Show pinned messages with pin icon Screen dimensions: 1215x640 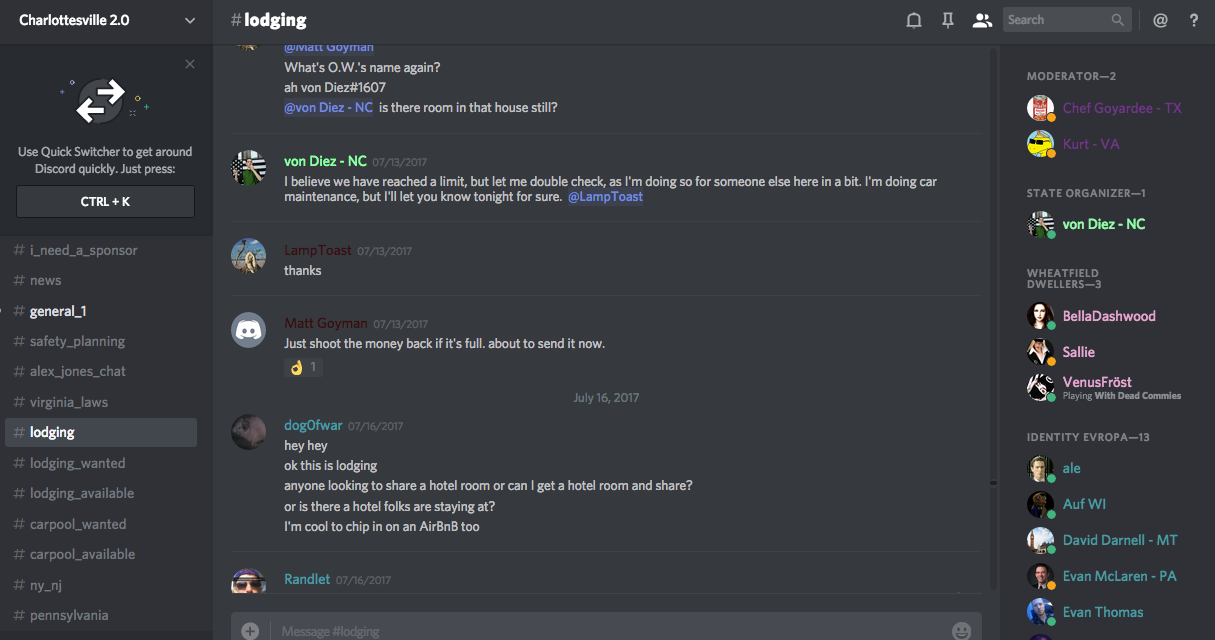948,20
